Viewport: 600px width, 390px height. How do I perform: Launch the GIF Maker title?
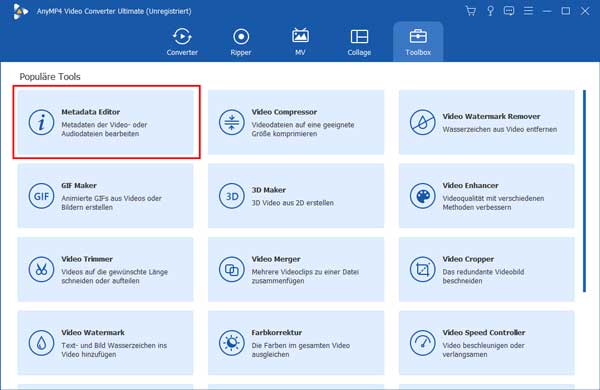click(x=79, y=185)
